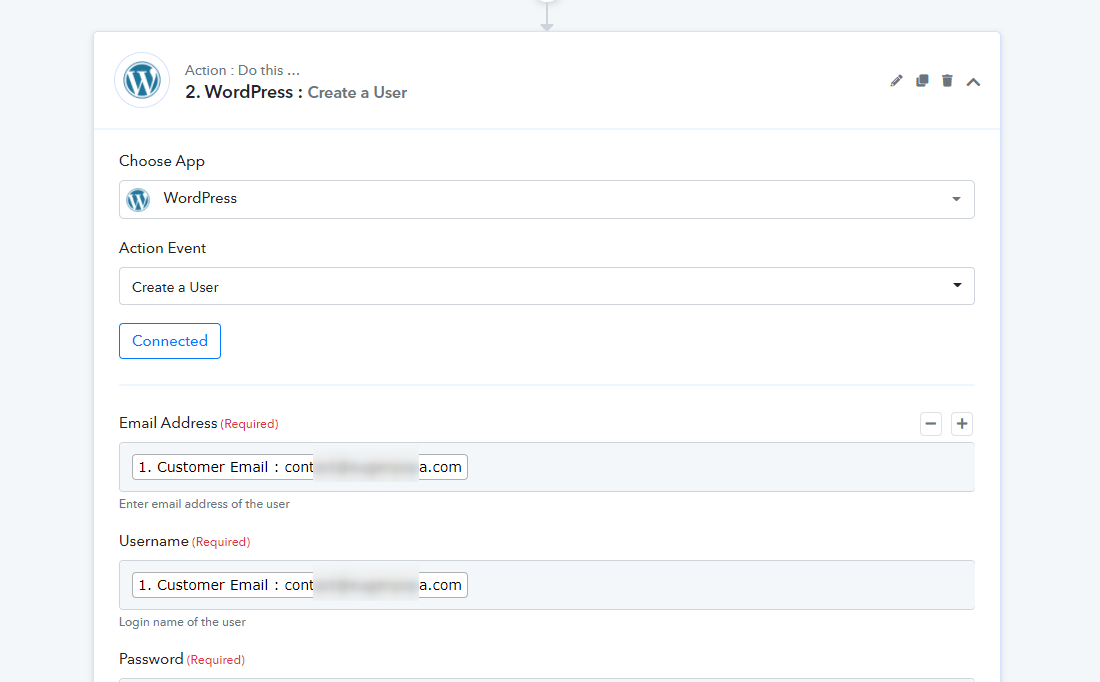Click the 'Login name of the user' hint
Viewport: 1100px width, 682px height.
coord(182,622)
